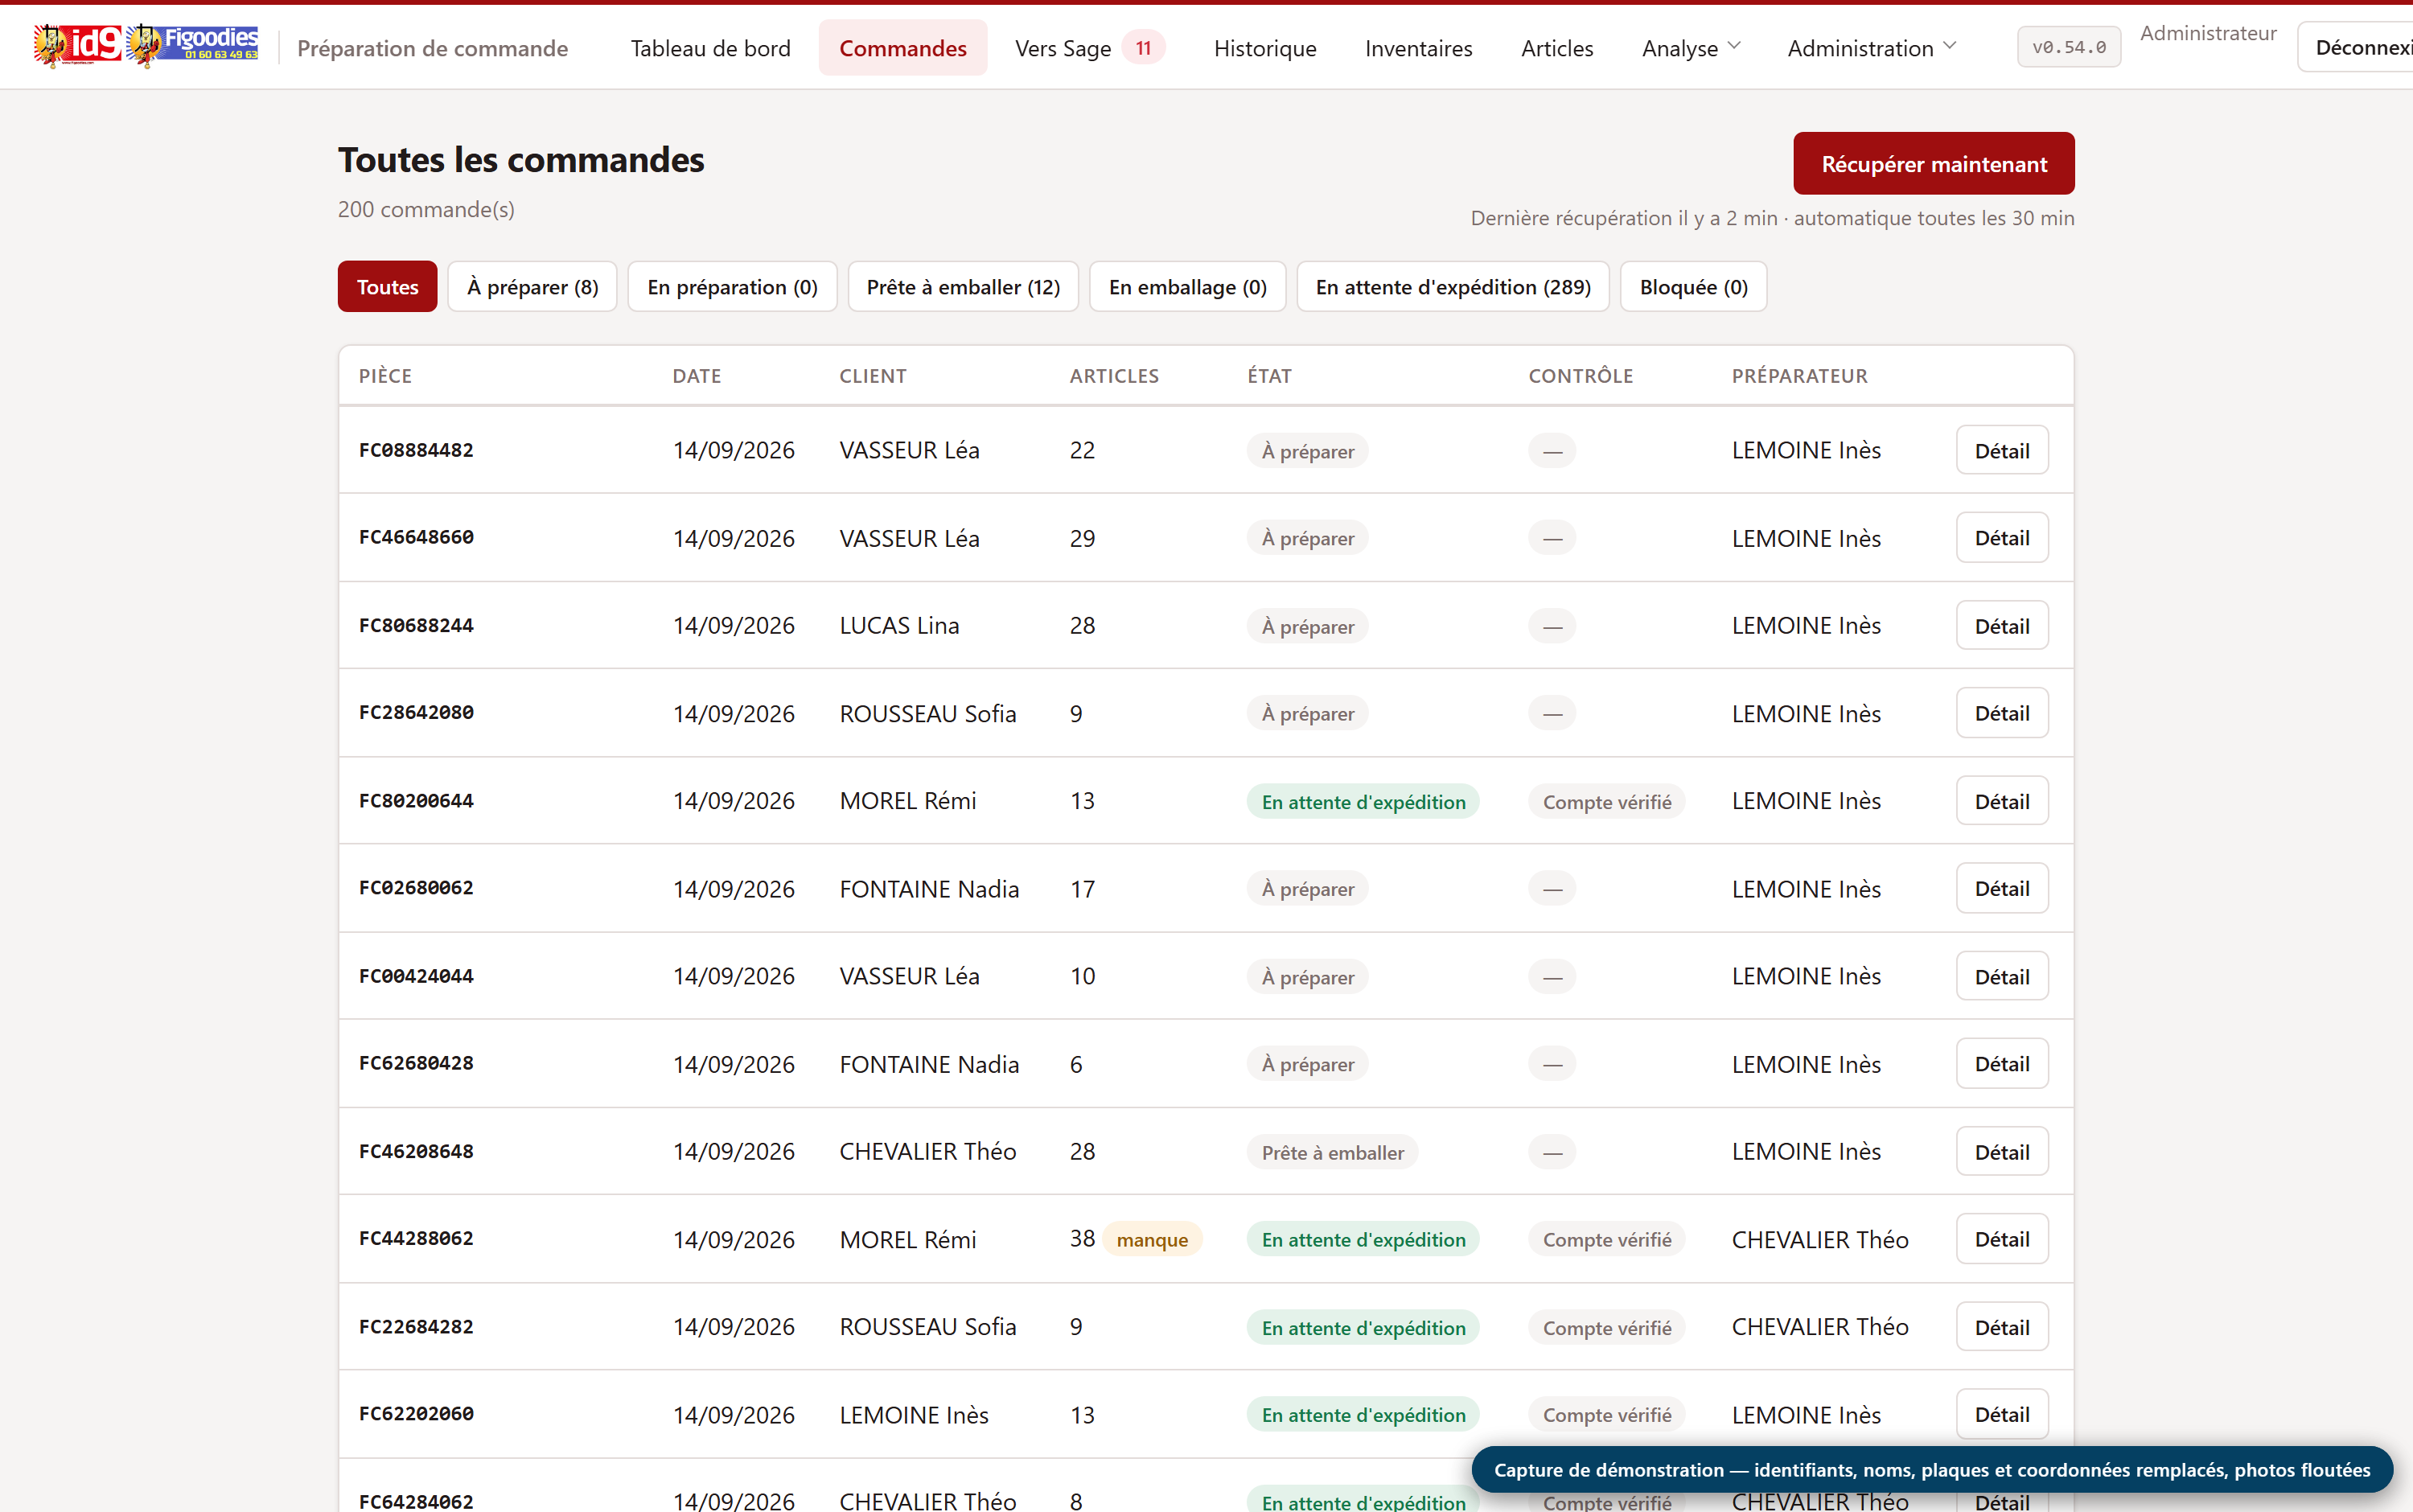
Task: Filter by En emballage (0)
Action: click(x=1187, y=287)
